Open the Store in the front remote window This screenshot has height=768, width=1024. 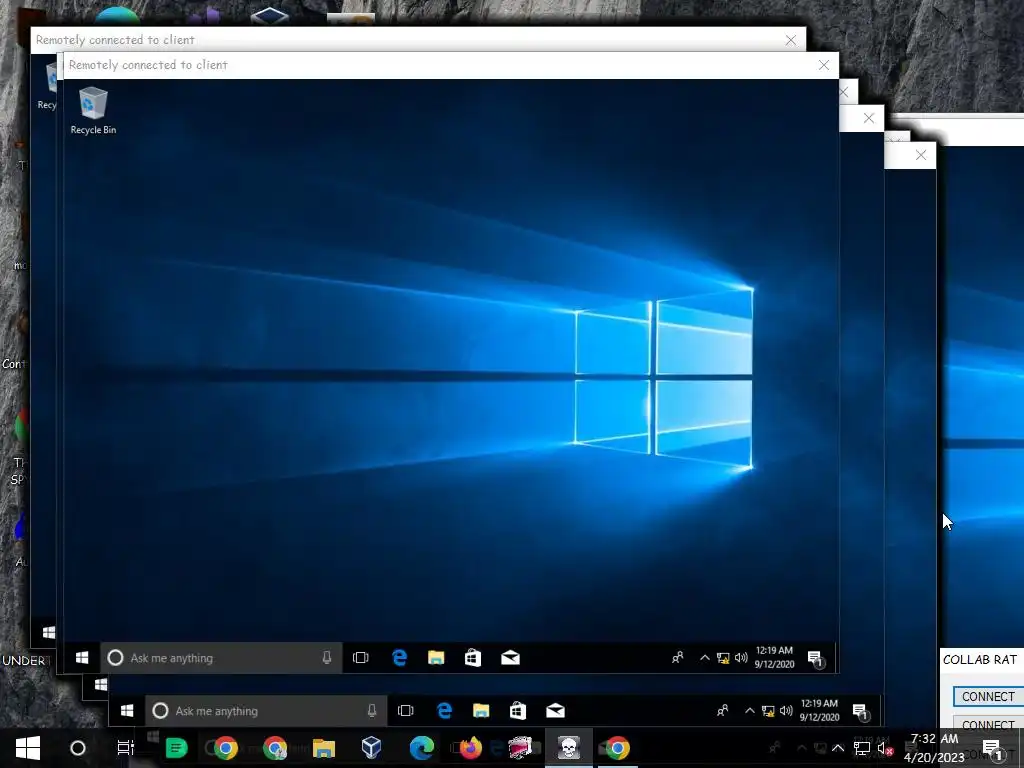tap(473, 658)
